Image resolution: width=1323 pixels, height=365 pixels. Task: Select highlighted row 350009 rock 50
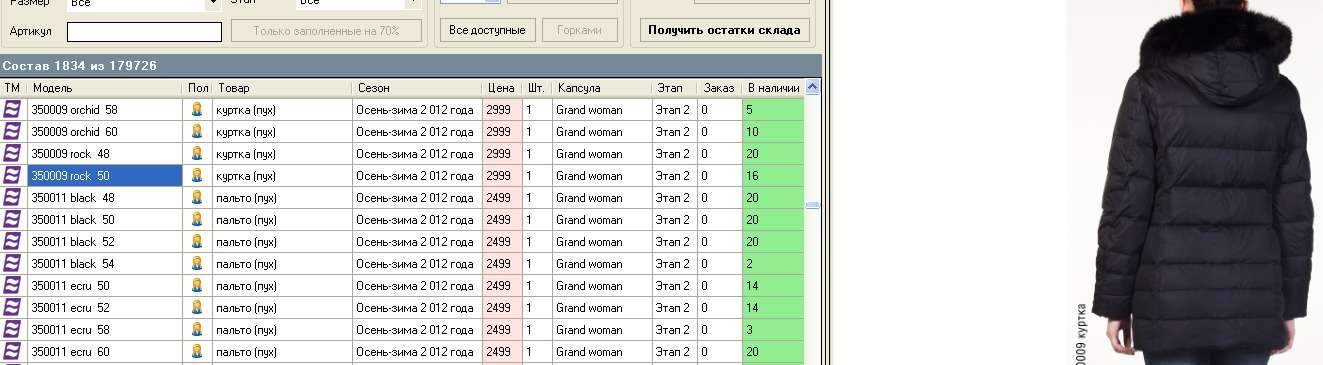click(105, 175)
